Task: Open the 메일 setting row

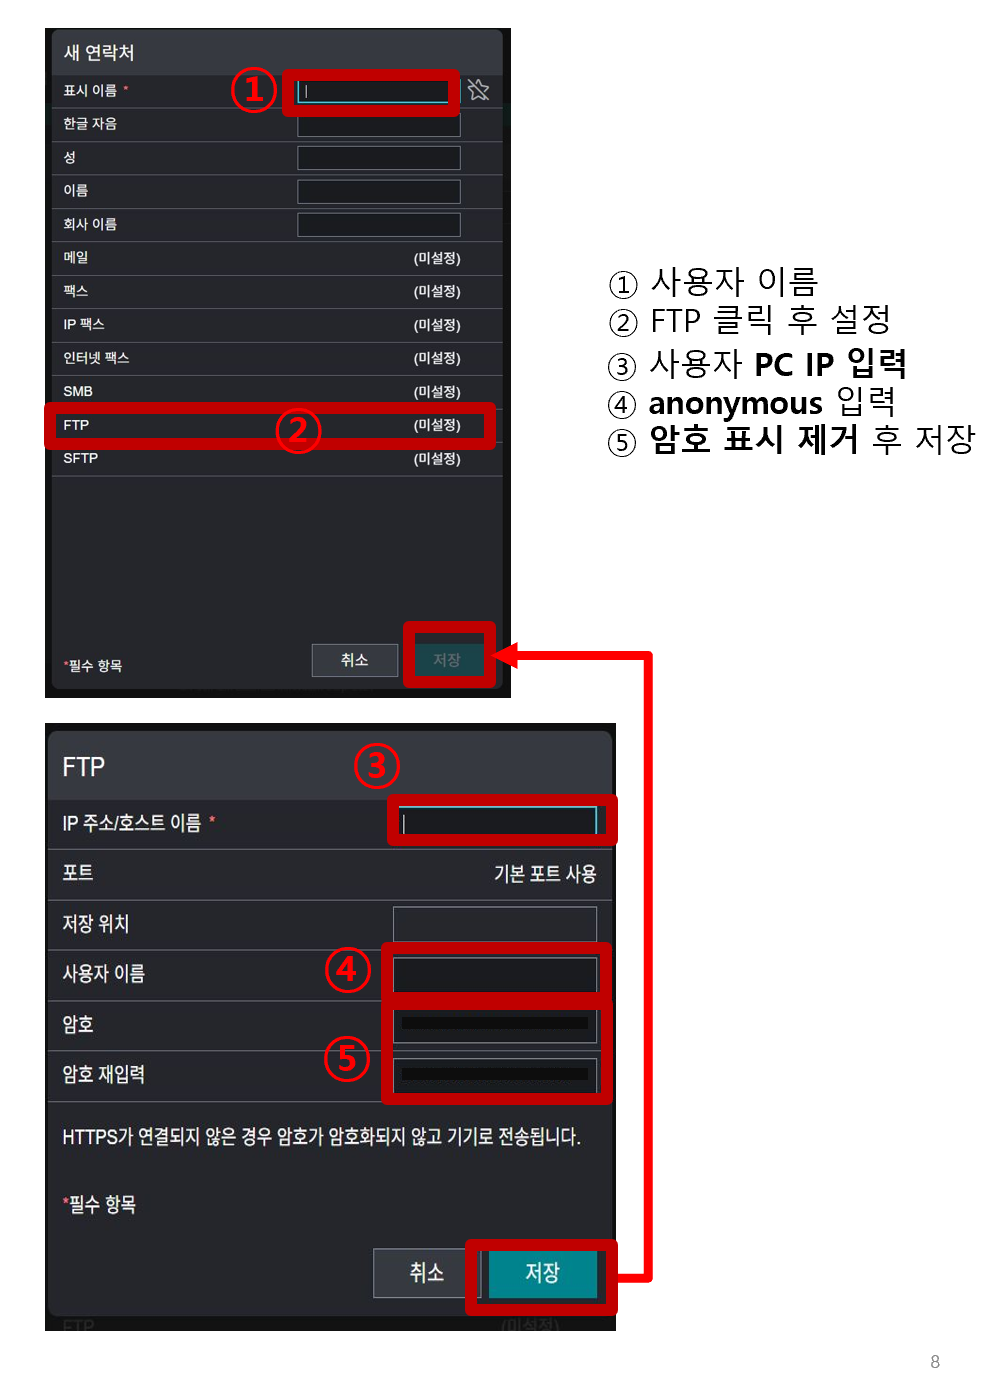Action: (277, 258)
